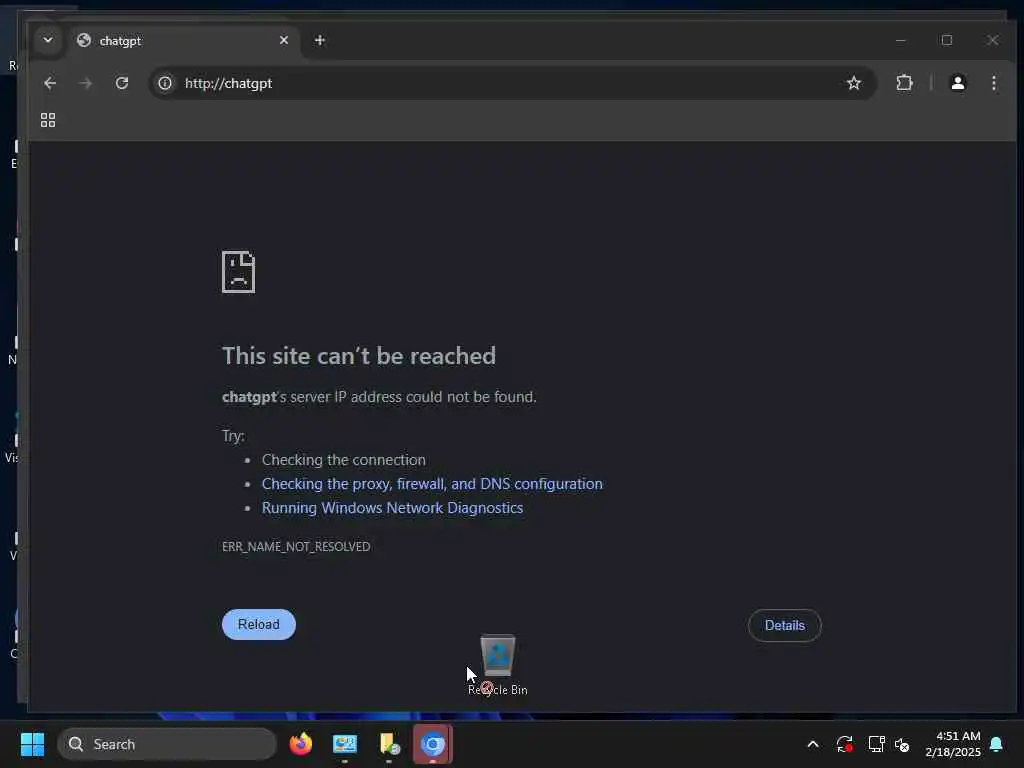Click the sync update tray icon
Viewport: 1024px width, 768px height.
tap(844, 744)
